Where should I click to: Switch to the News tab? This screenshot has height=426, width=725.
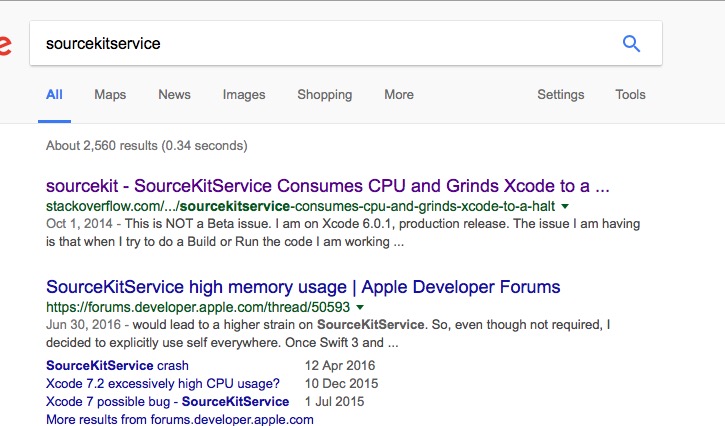point(174,95)
